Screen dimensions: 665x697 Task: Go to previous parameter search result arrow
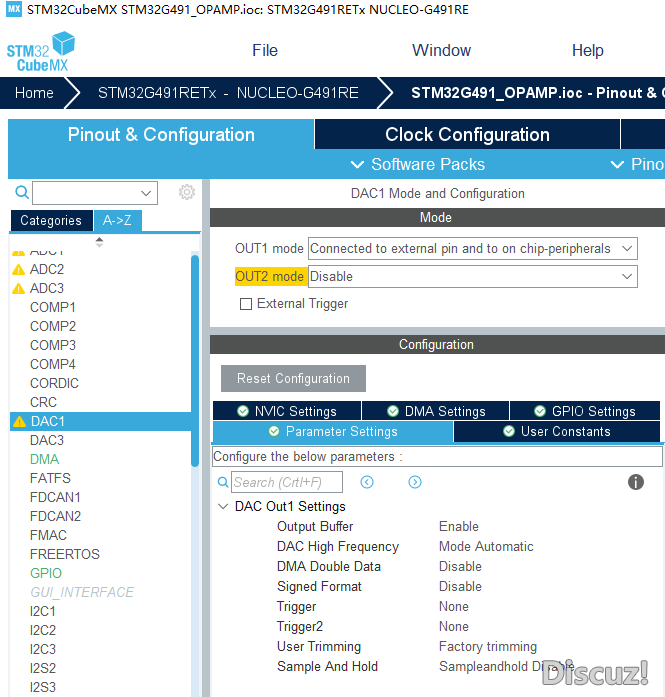(367, 482)
